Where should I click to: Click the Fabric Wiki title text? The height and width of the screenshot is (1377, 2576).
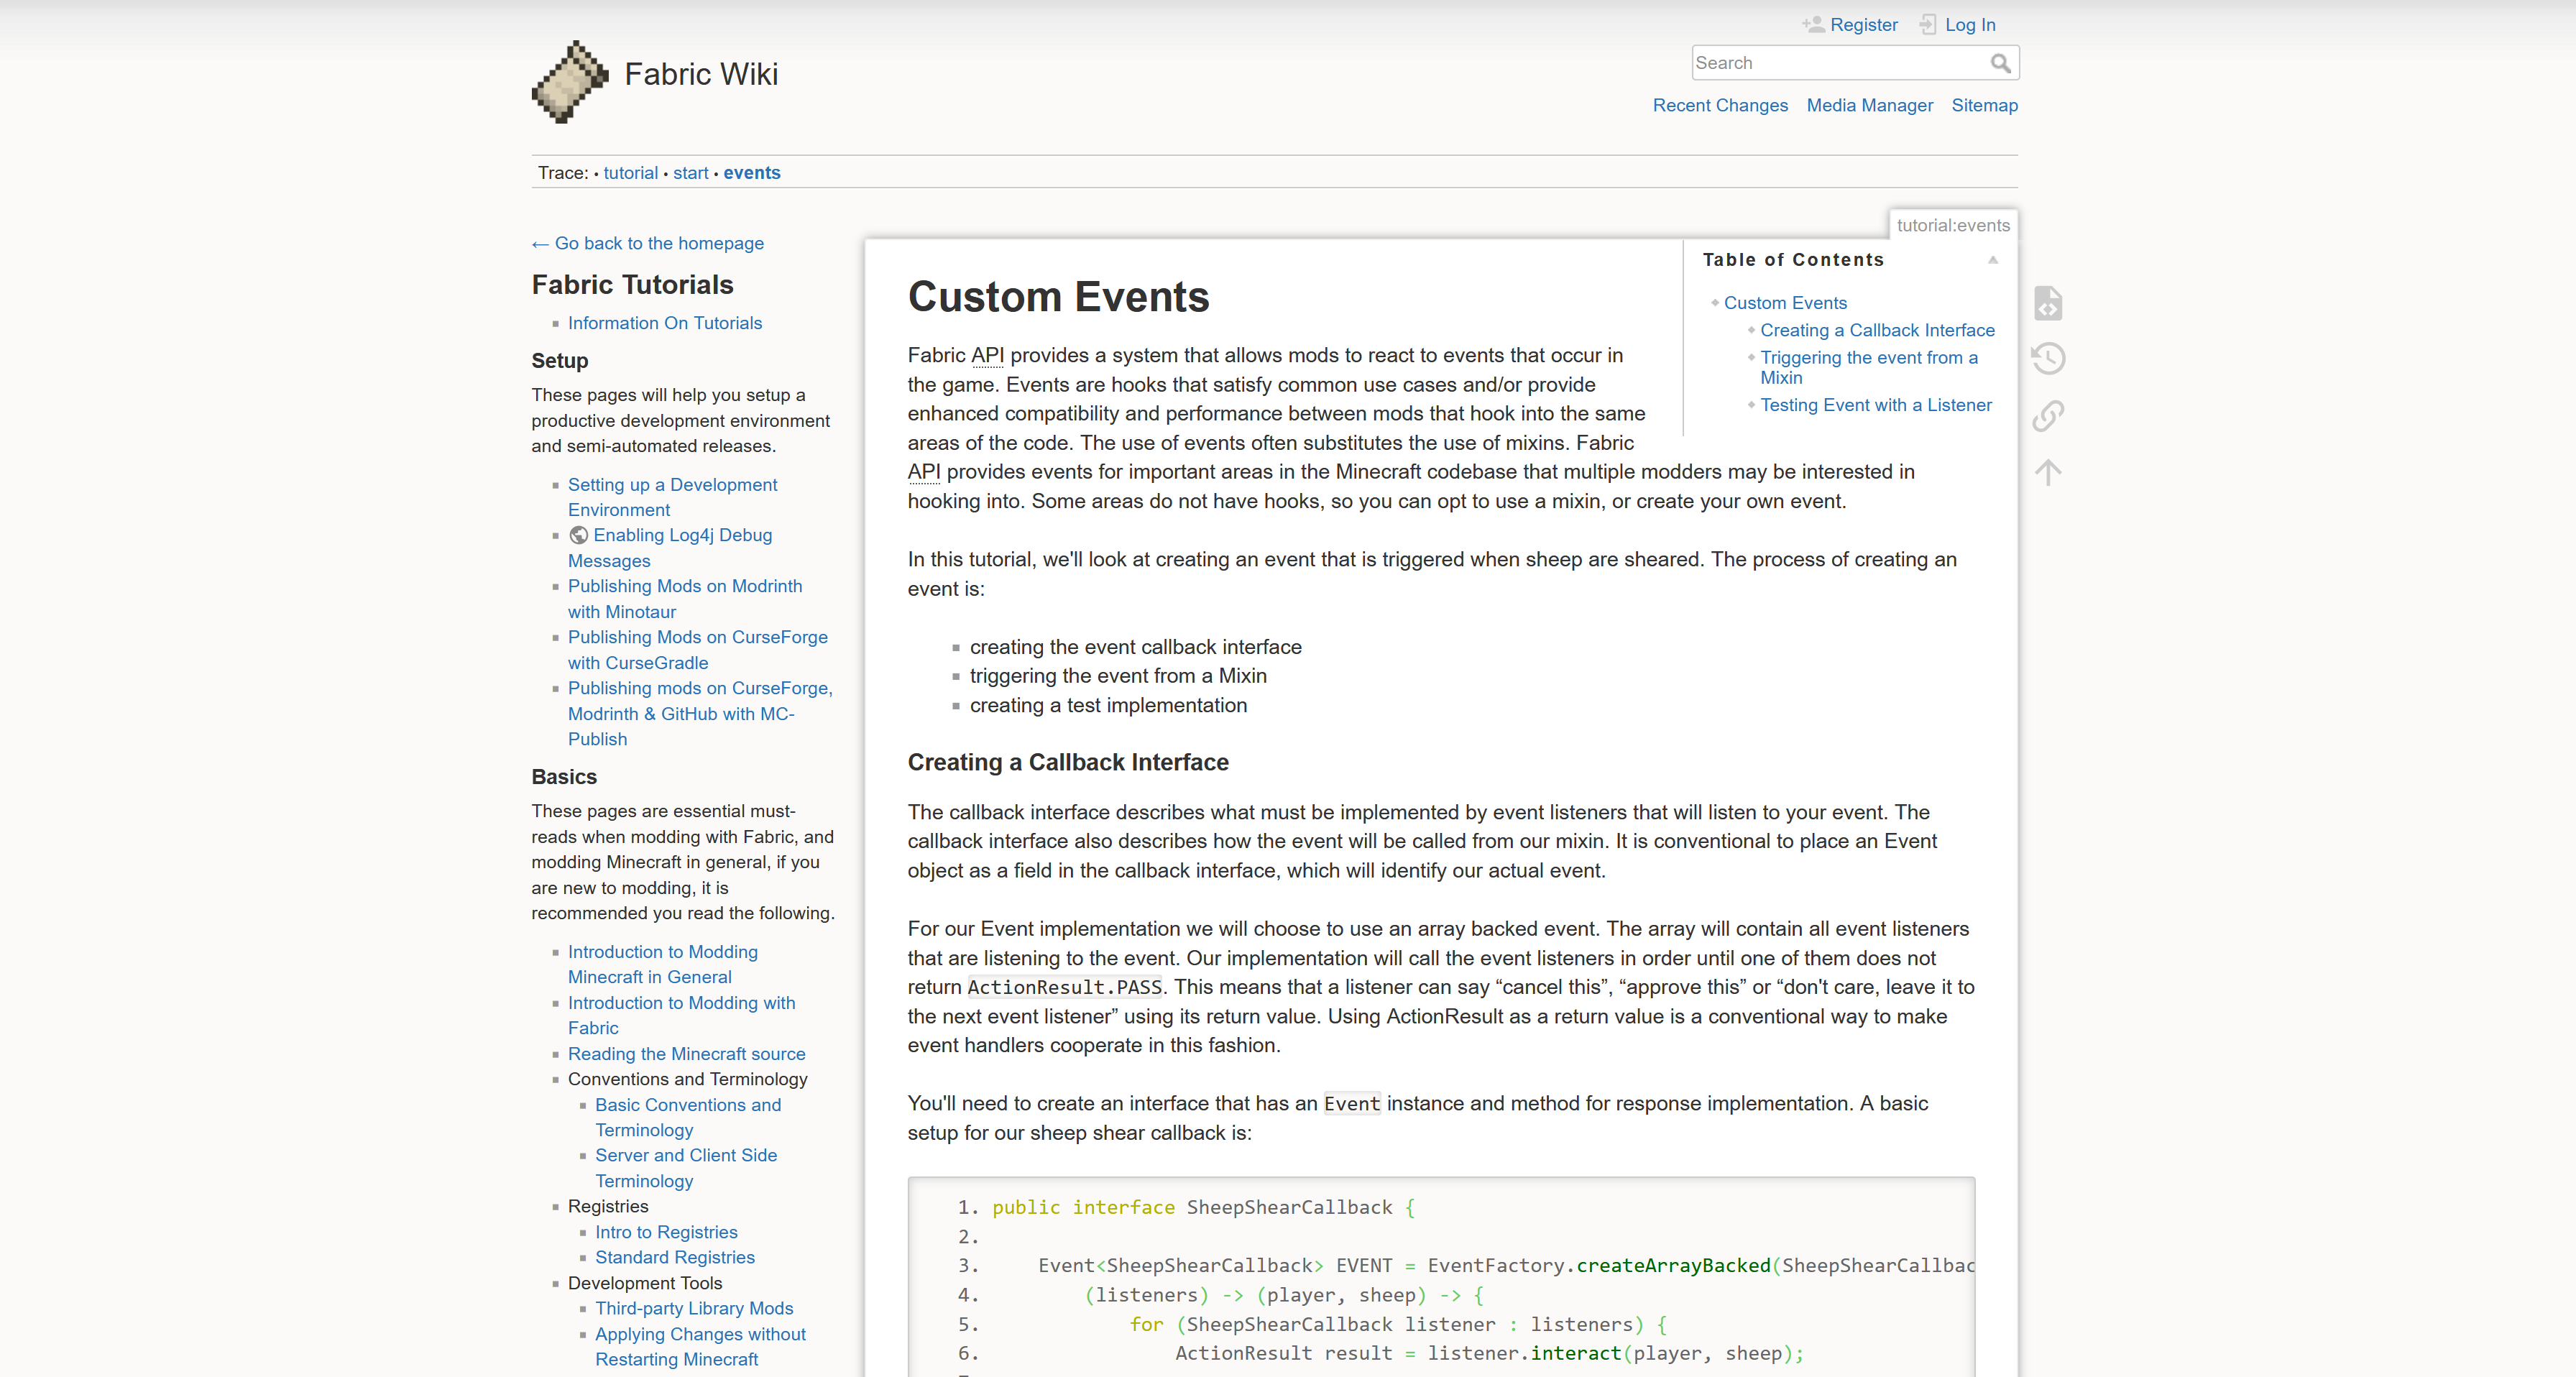pos(701,74)
